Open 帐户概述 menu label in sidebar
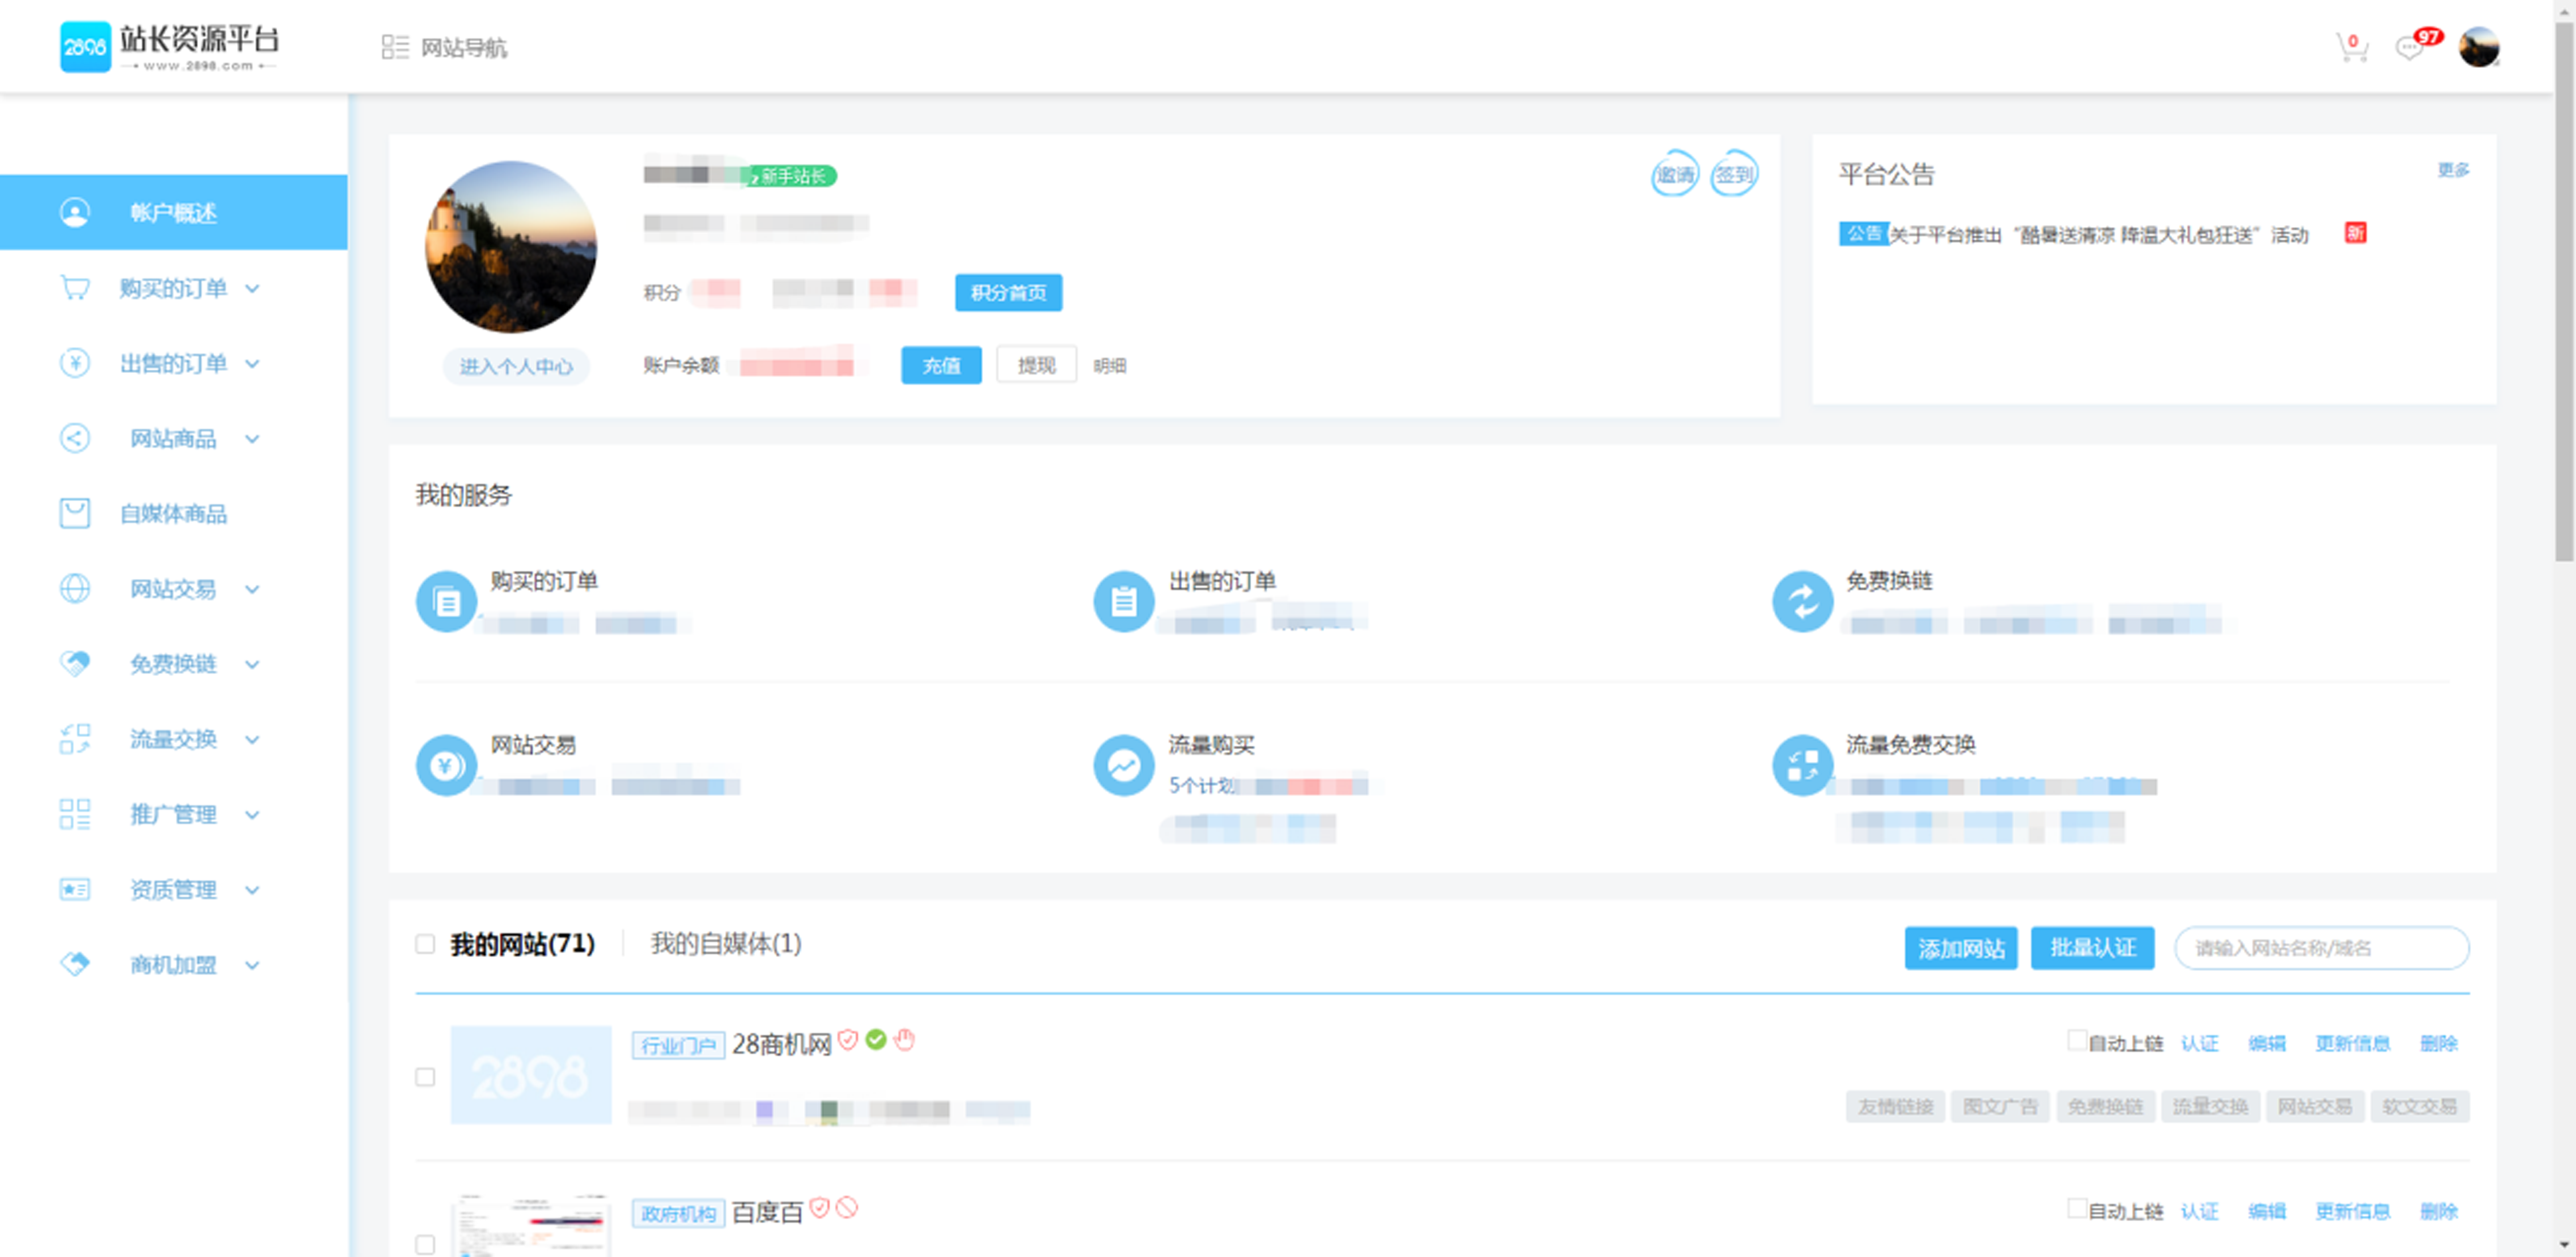Image resolution: width=2576 pixels, height=1257 pixels. coord(173,213)
